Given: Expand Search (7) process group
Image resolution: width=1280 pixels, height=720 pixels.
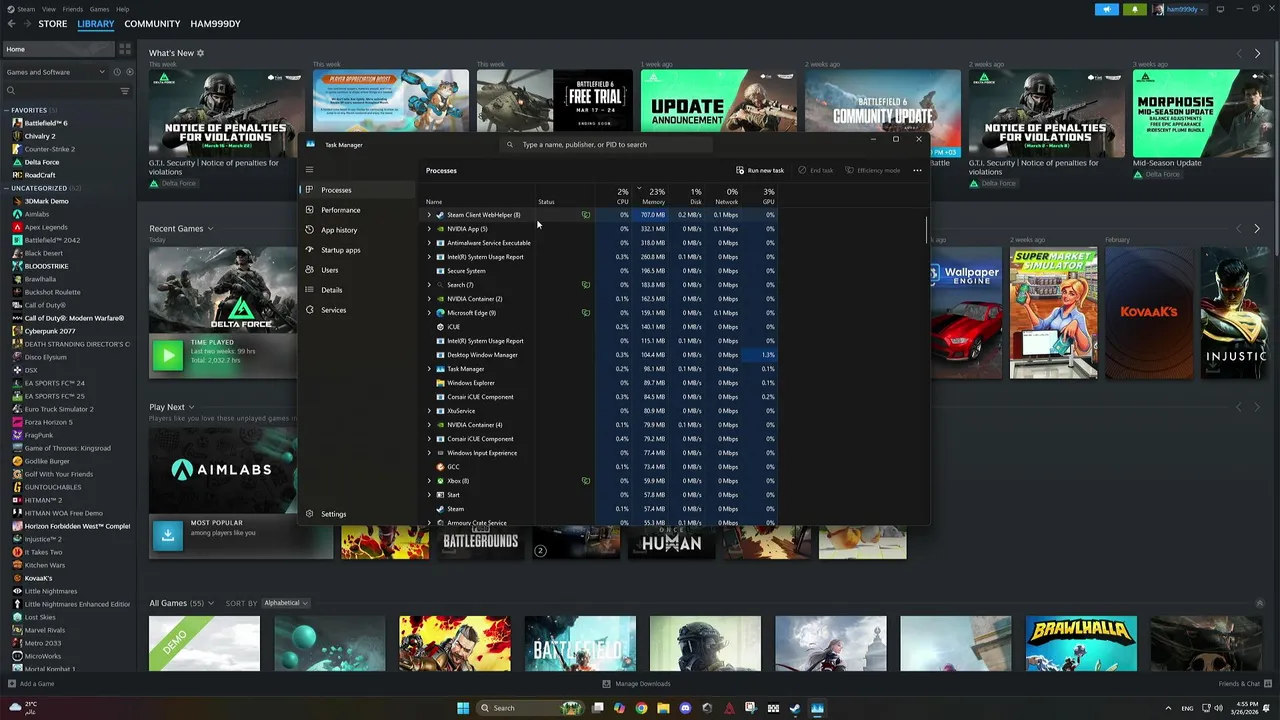Looking at the screenshot, I should [x=429, y=285].
